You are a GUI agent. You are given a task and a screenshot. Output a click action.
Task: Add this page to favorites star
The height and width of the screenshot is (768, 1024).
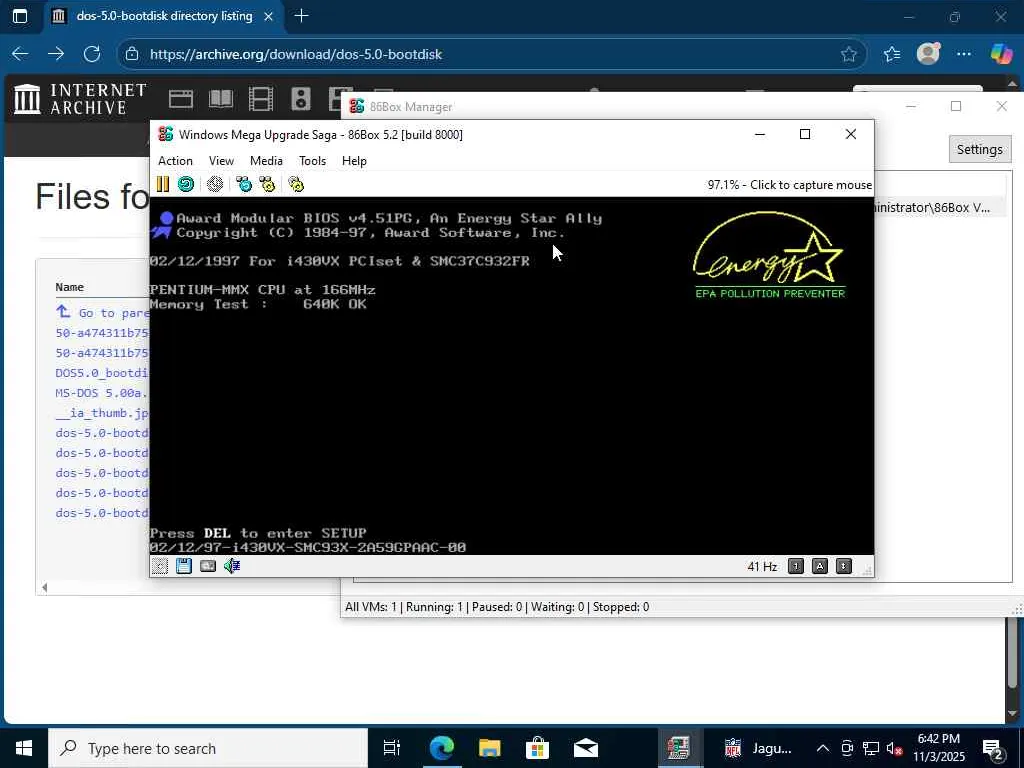click(848, 54)
